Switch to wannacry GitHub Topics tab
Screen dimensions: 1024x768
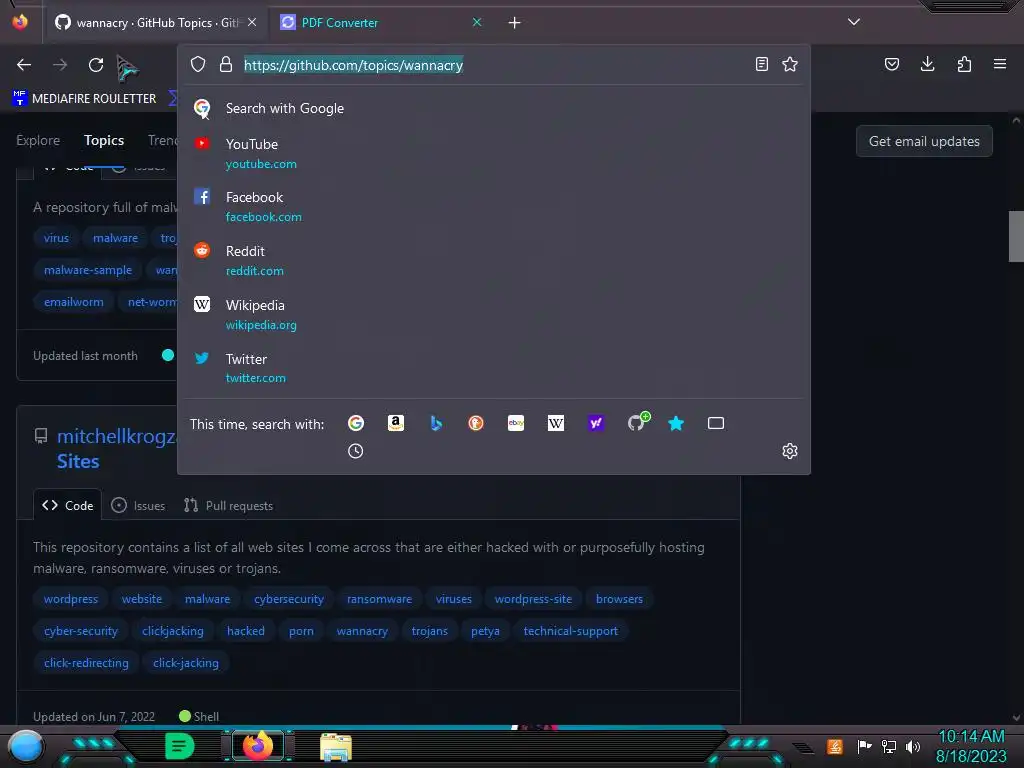click(157, 23)
